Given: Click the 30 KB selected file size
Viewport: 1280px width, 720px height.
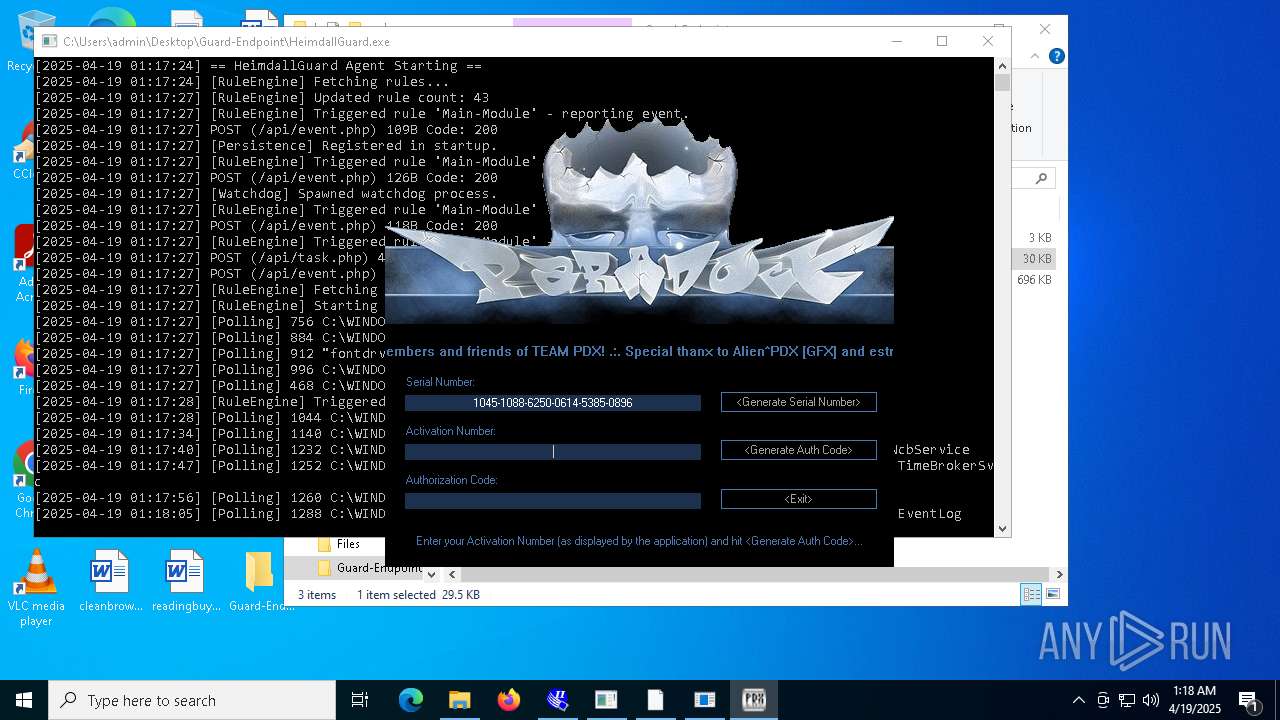Looking at the screenshot, I should click(x=1037, y=259).
